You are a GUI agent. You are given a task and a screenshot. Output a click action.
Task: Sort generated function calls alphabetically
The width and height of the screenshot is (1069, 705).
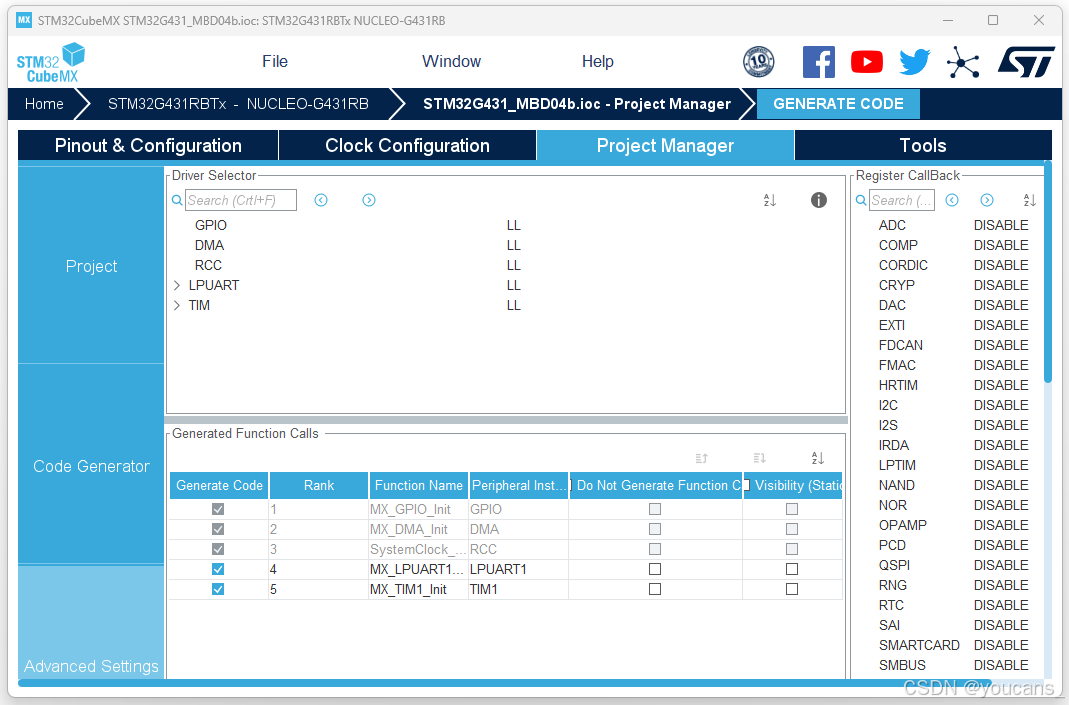pyautogui.click(x=818, y=458)
